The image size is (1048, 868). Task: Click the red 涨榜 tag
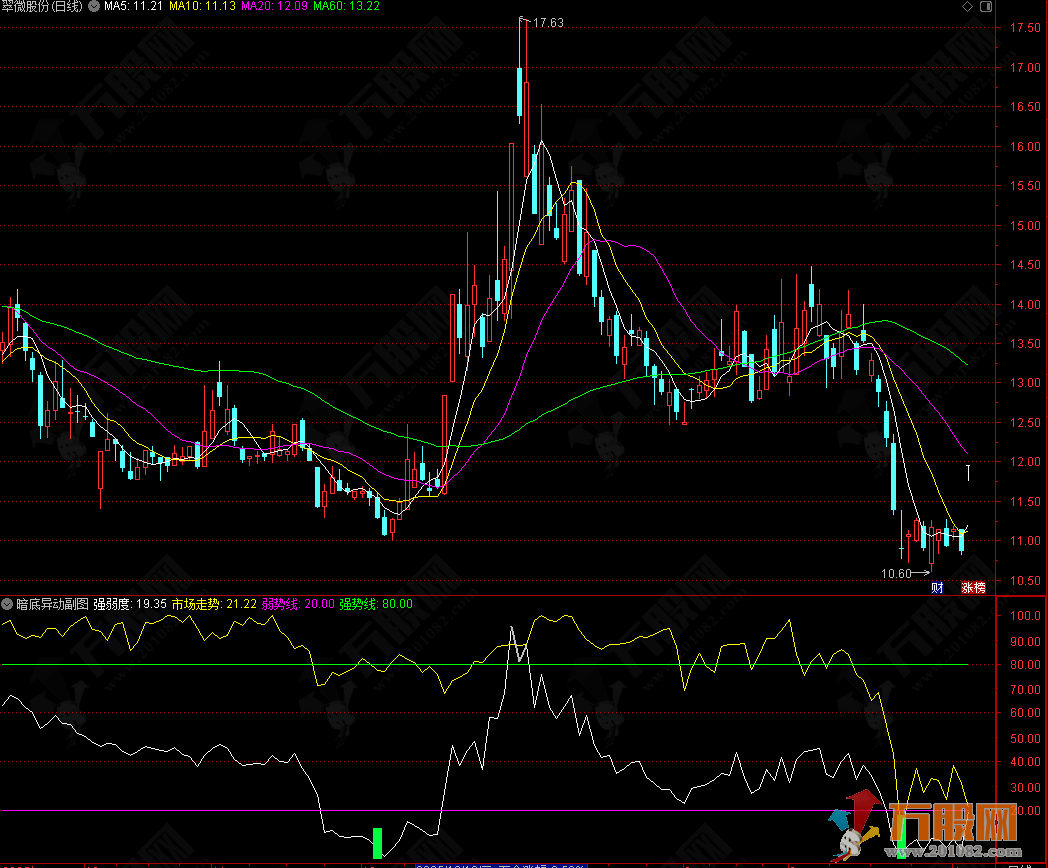972,587
